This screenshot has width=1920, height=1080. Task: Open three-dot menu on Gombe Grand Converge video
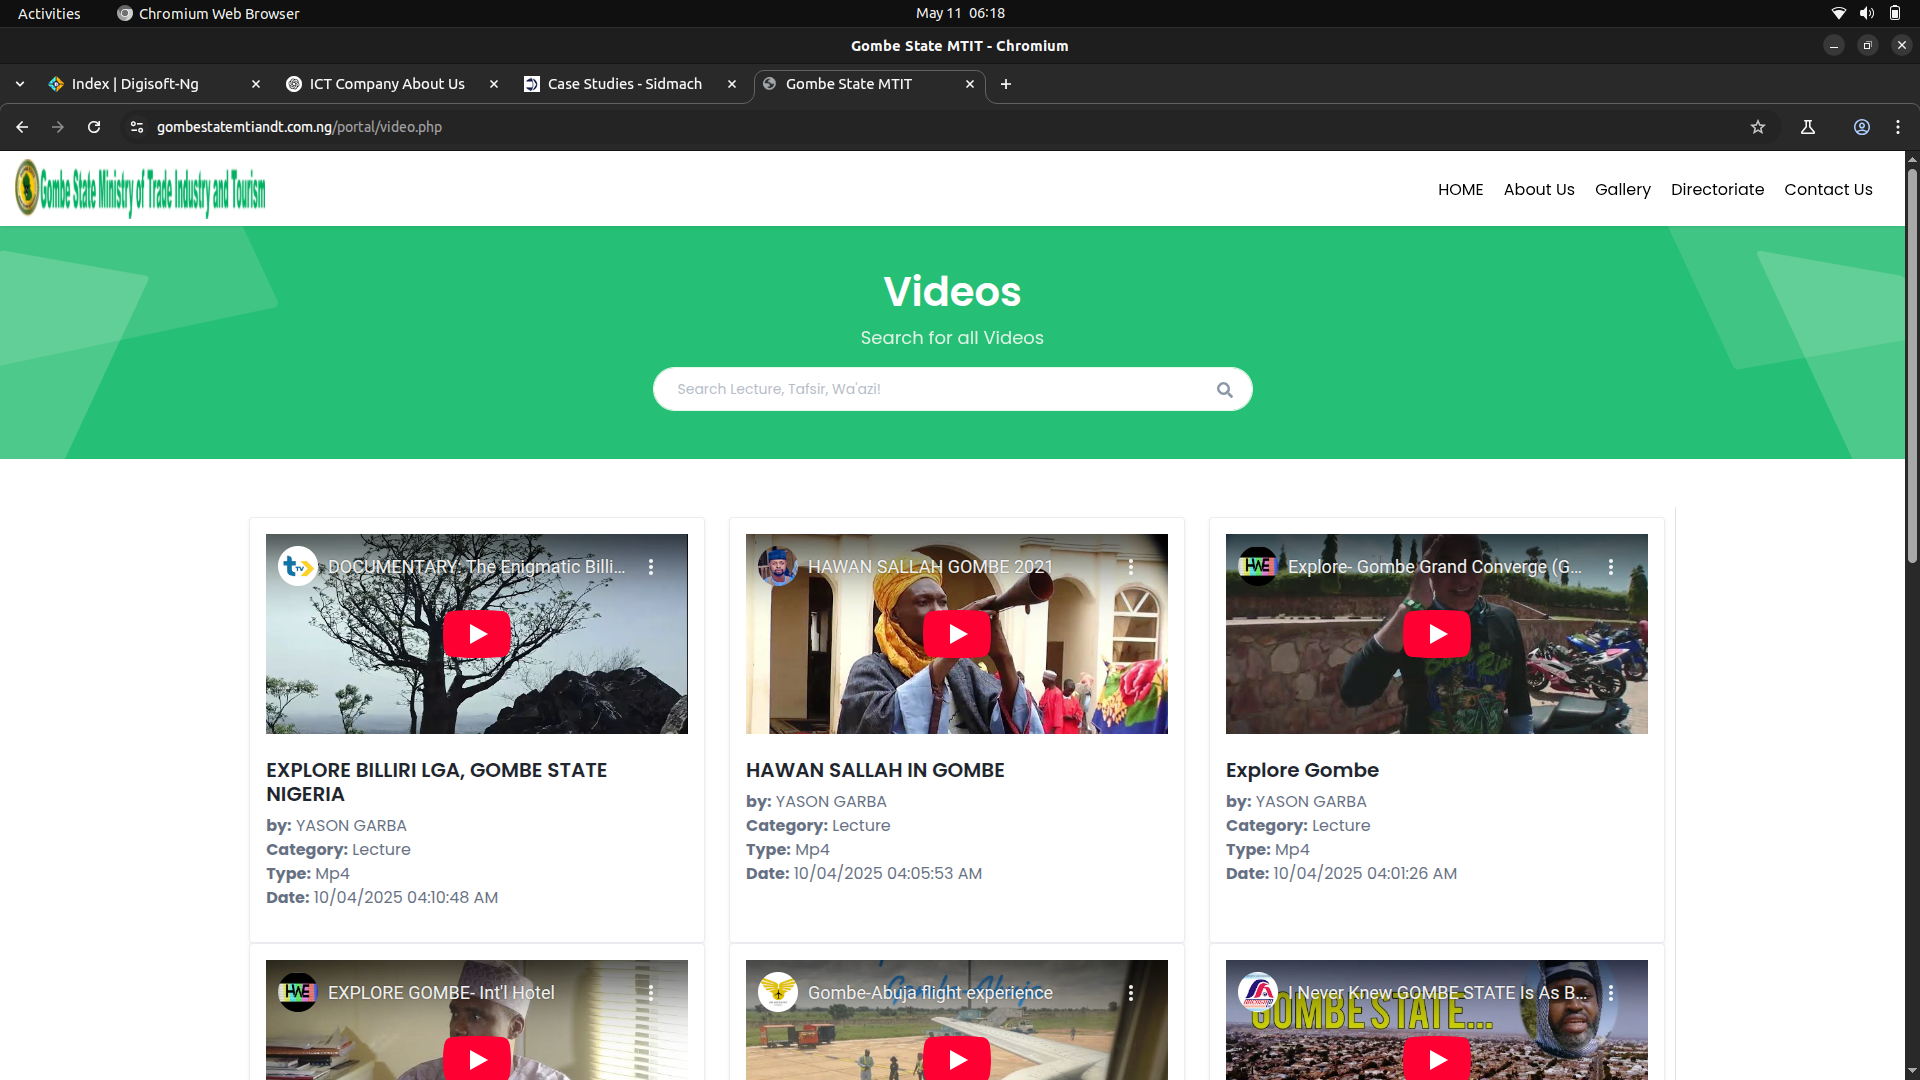point(1611,567)
